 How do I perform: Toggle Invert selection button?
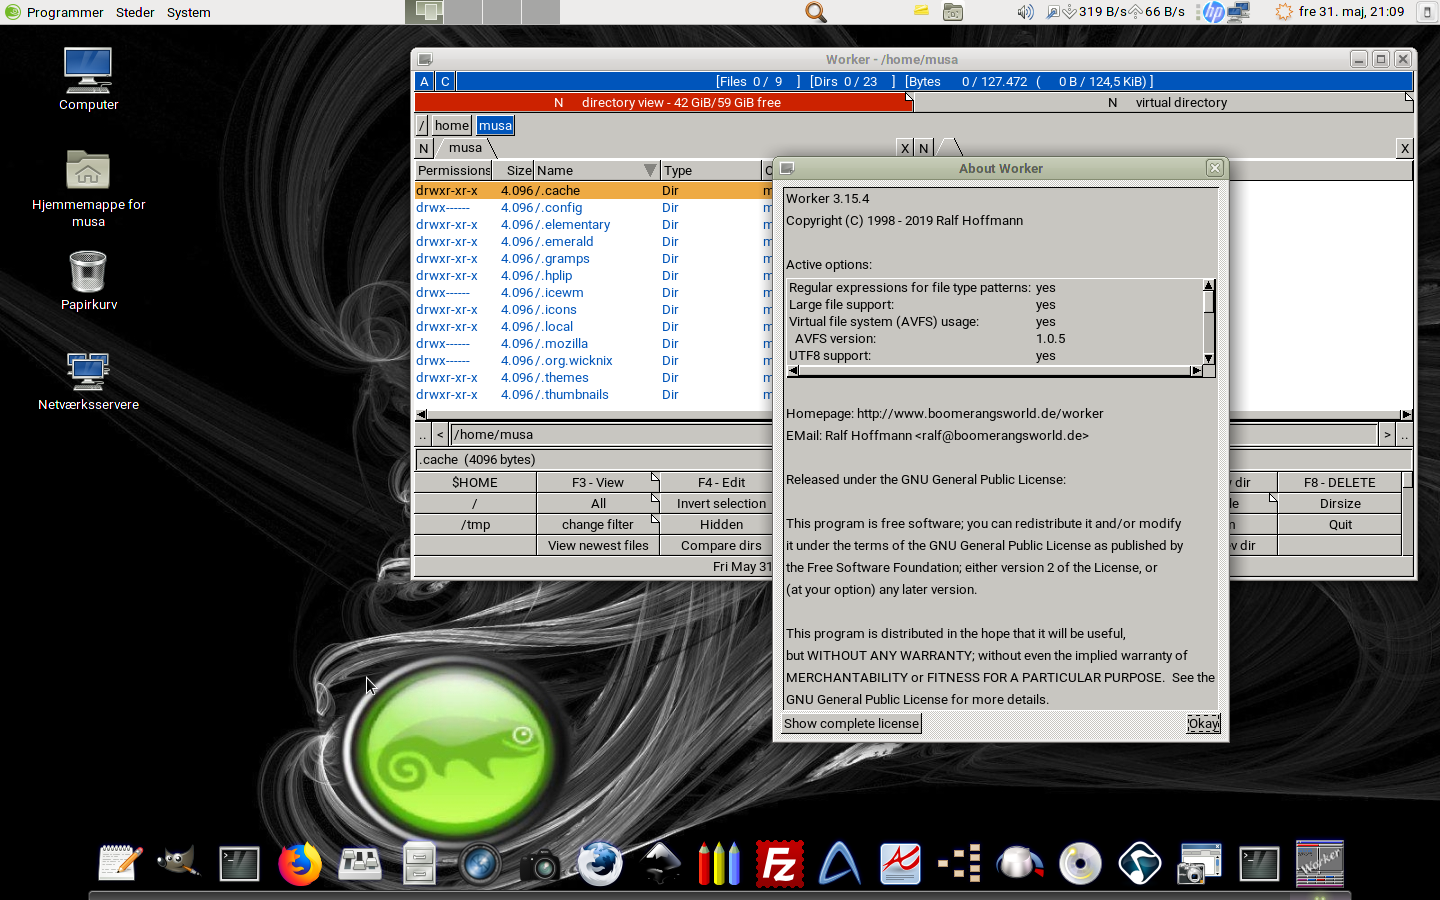[721, 504]
